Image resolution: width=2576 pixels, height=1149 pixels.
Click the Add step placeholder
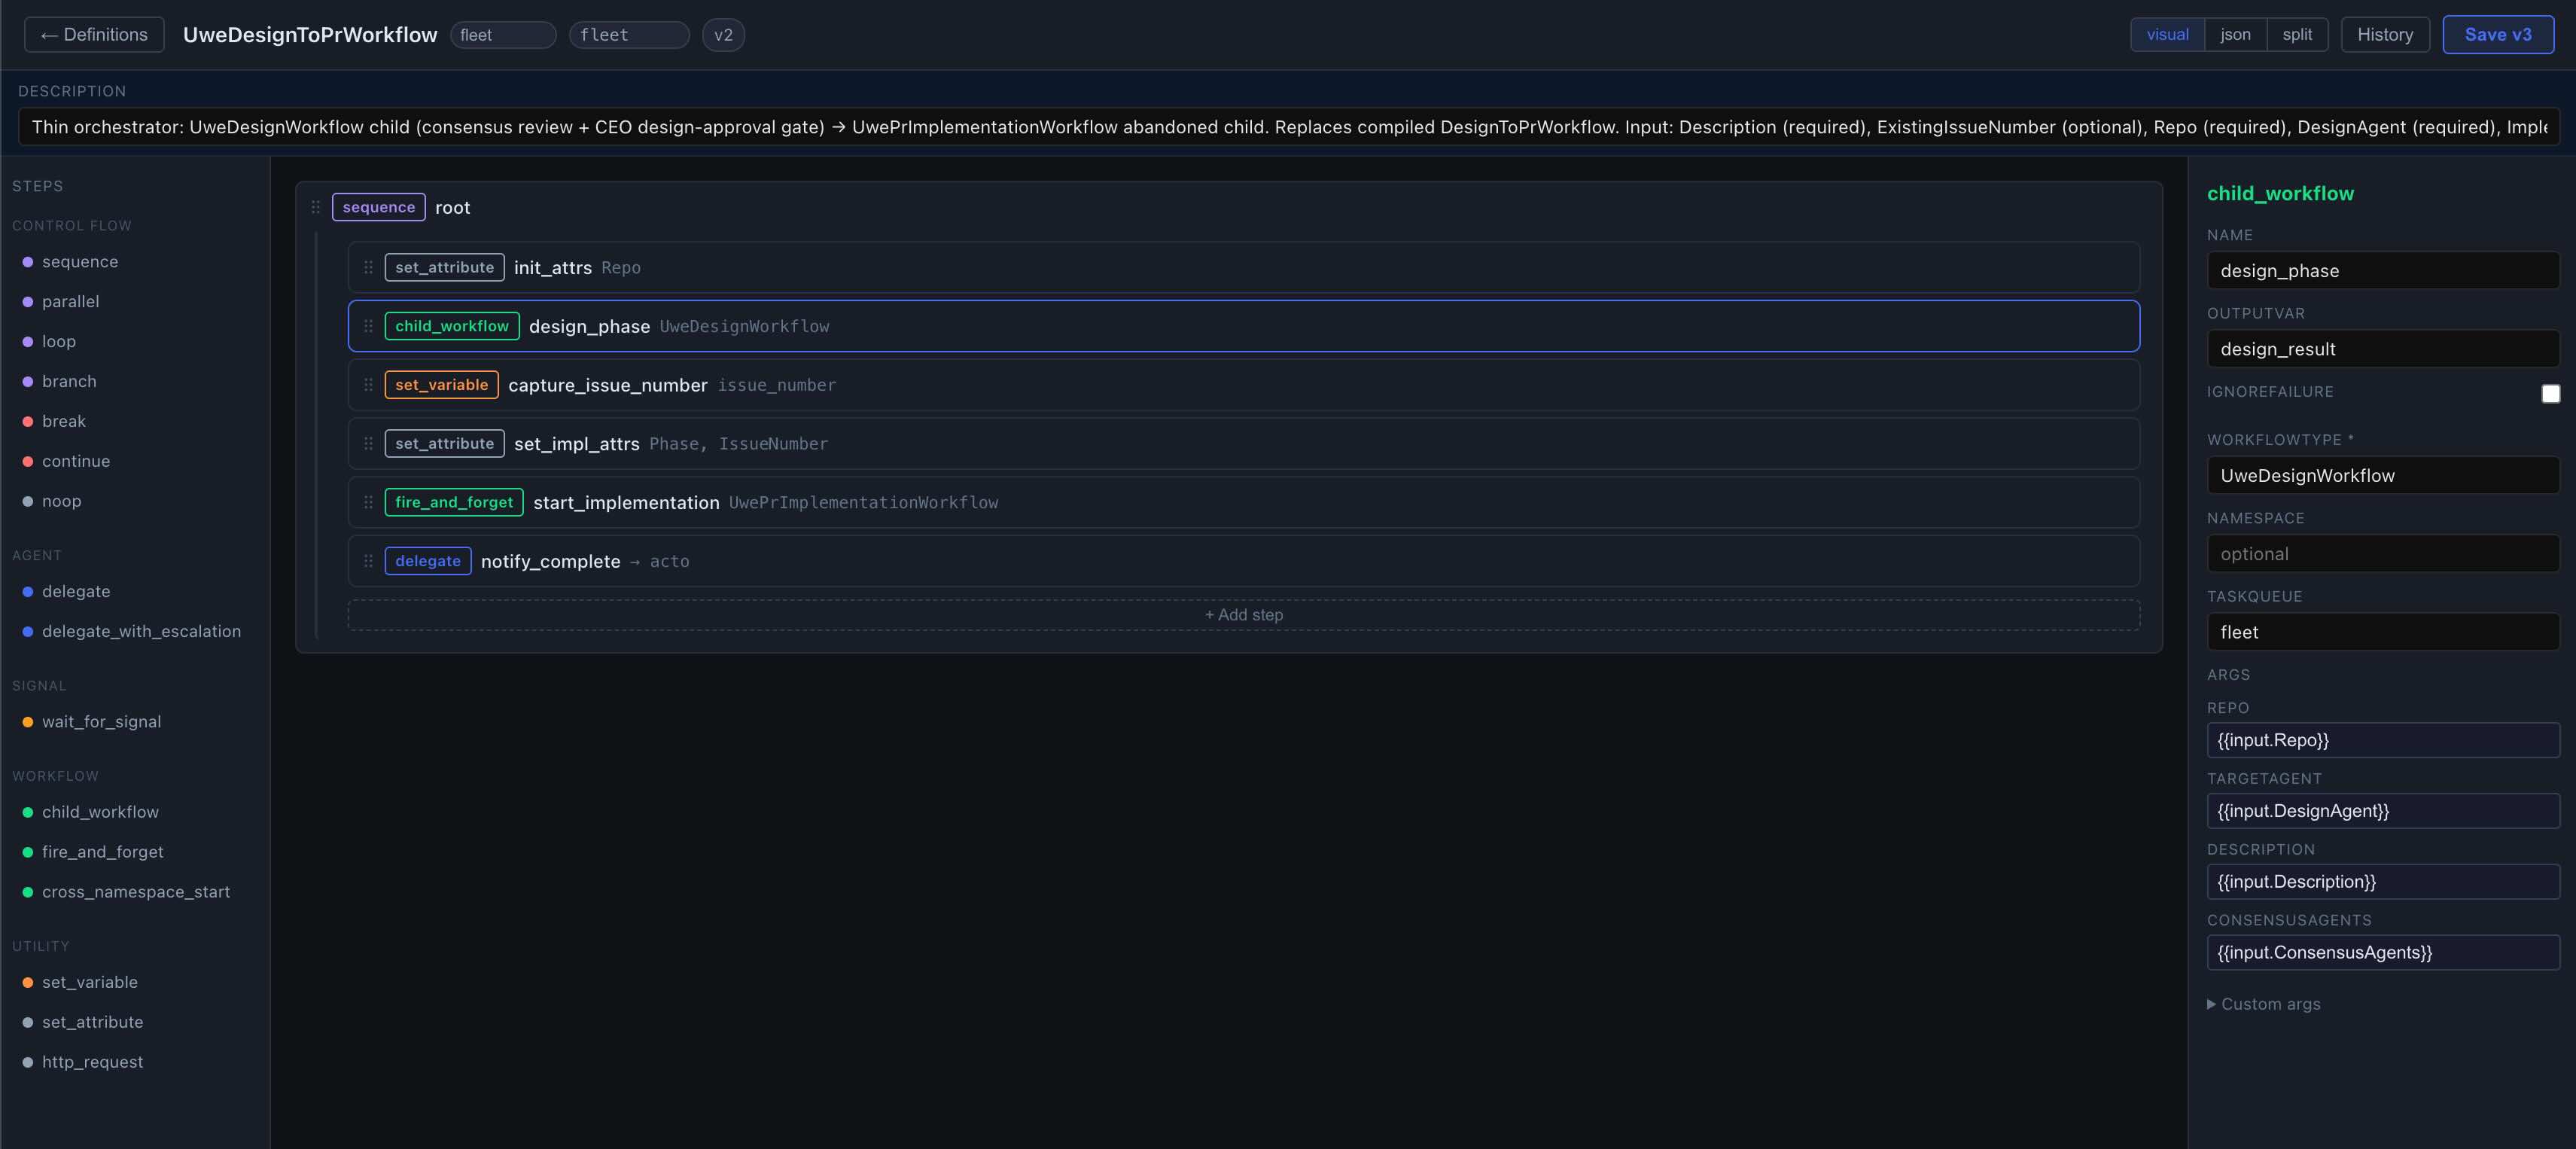click(1243, 614)
